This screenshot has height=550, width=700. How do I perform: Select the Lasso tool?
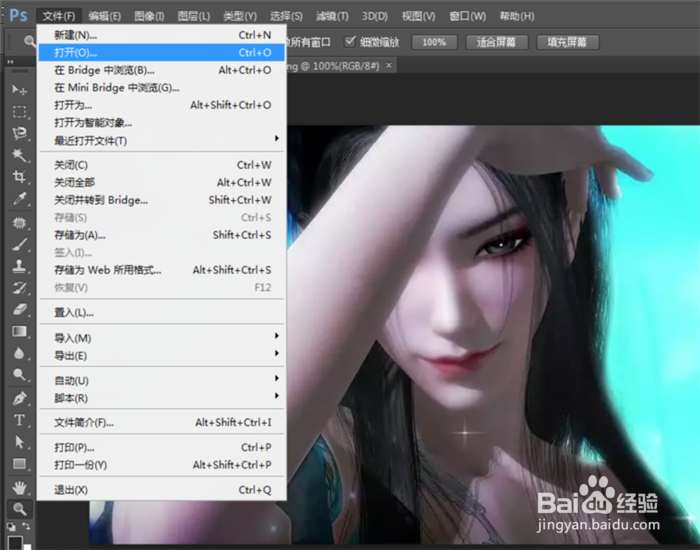click(x=19, y=133)
